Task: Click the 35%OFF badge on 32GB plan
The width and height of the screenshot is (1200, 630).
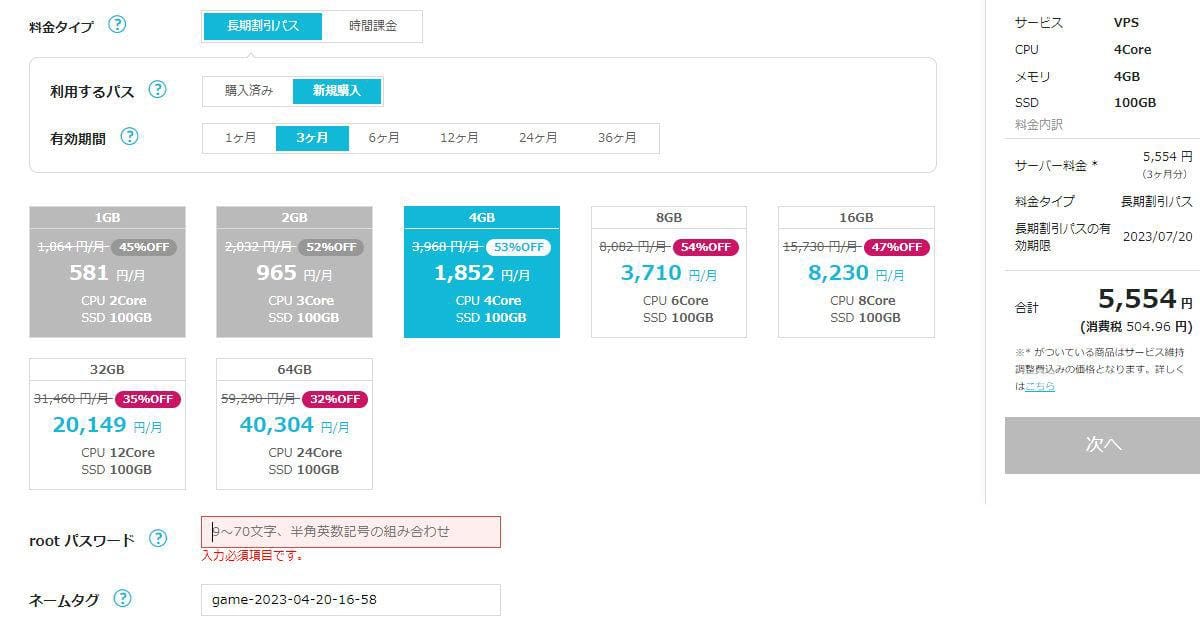Action: [147, 399]
